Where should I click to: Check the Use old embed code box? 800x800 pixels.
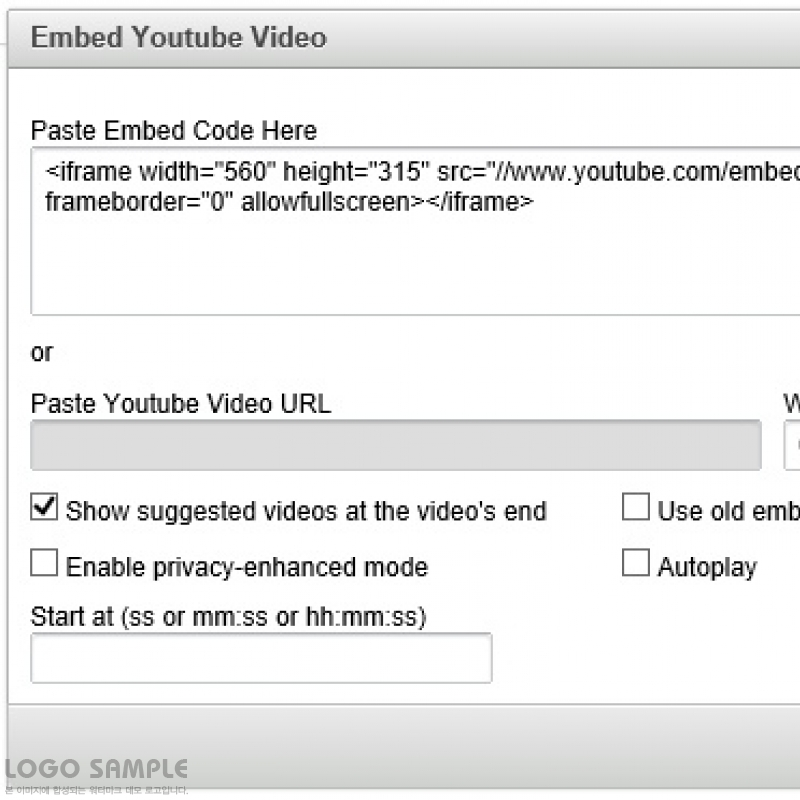pyautogui.click(x=636, y=508)
